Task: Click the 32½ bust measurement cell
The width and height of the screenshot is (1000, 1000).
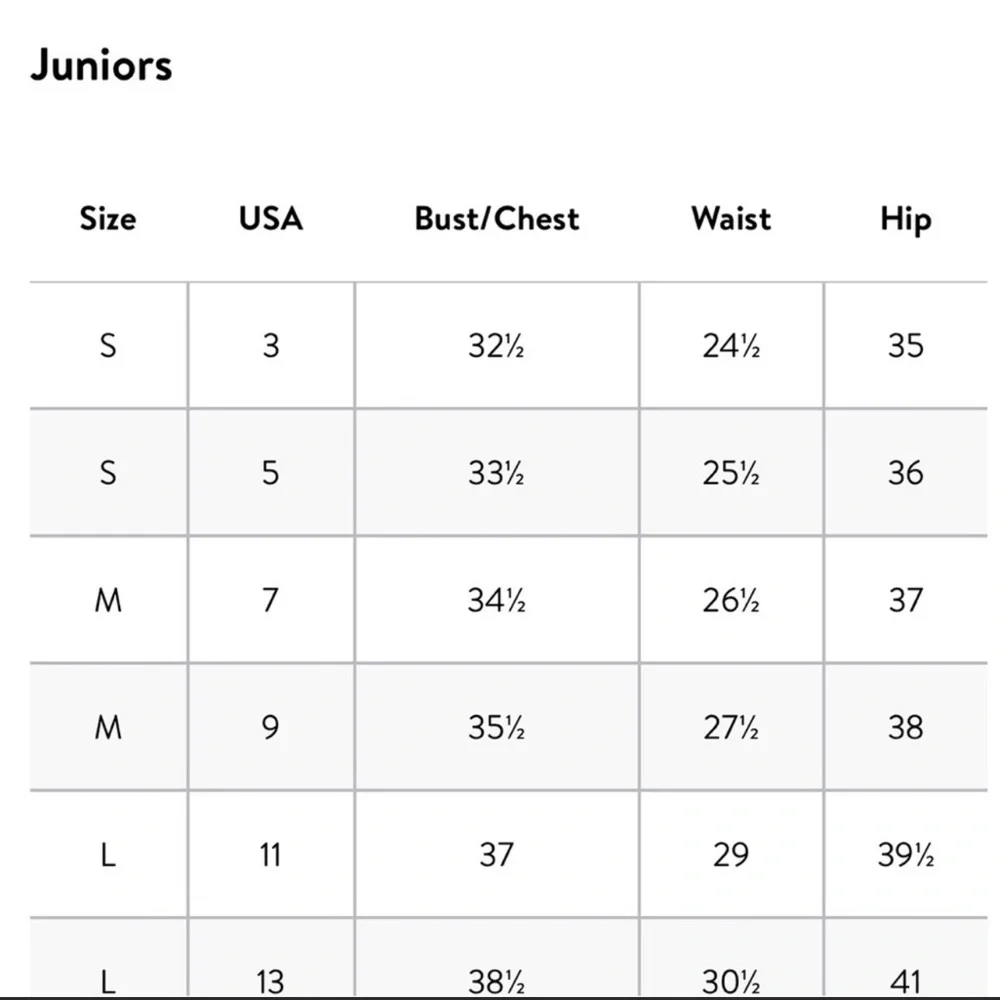Action: [497, 346]
